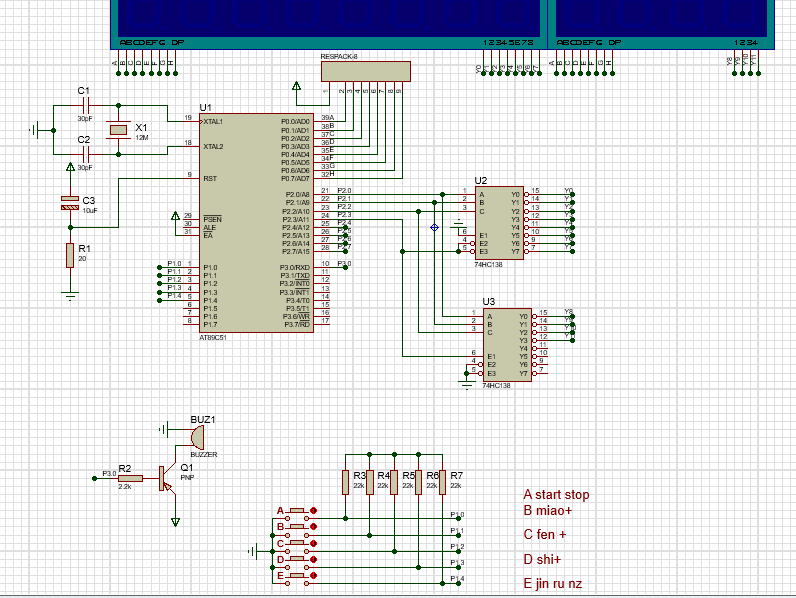
Task: Click the C3 10uF electrolytic capacitor
Action: click(69, 203)
